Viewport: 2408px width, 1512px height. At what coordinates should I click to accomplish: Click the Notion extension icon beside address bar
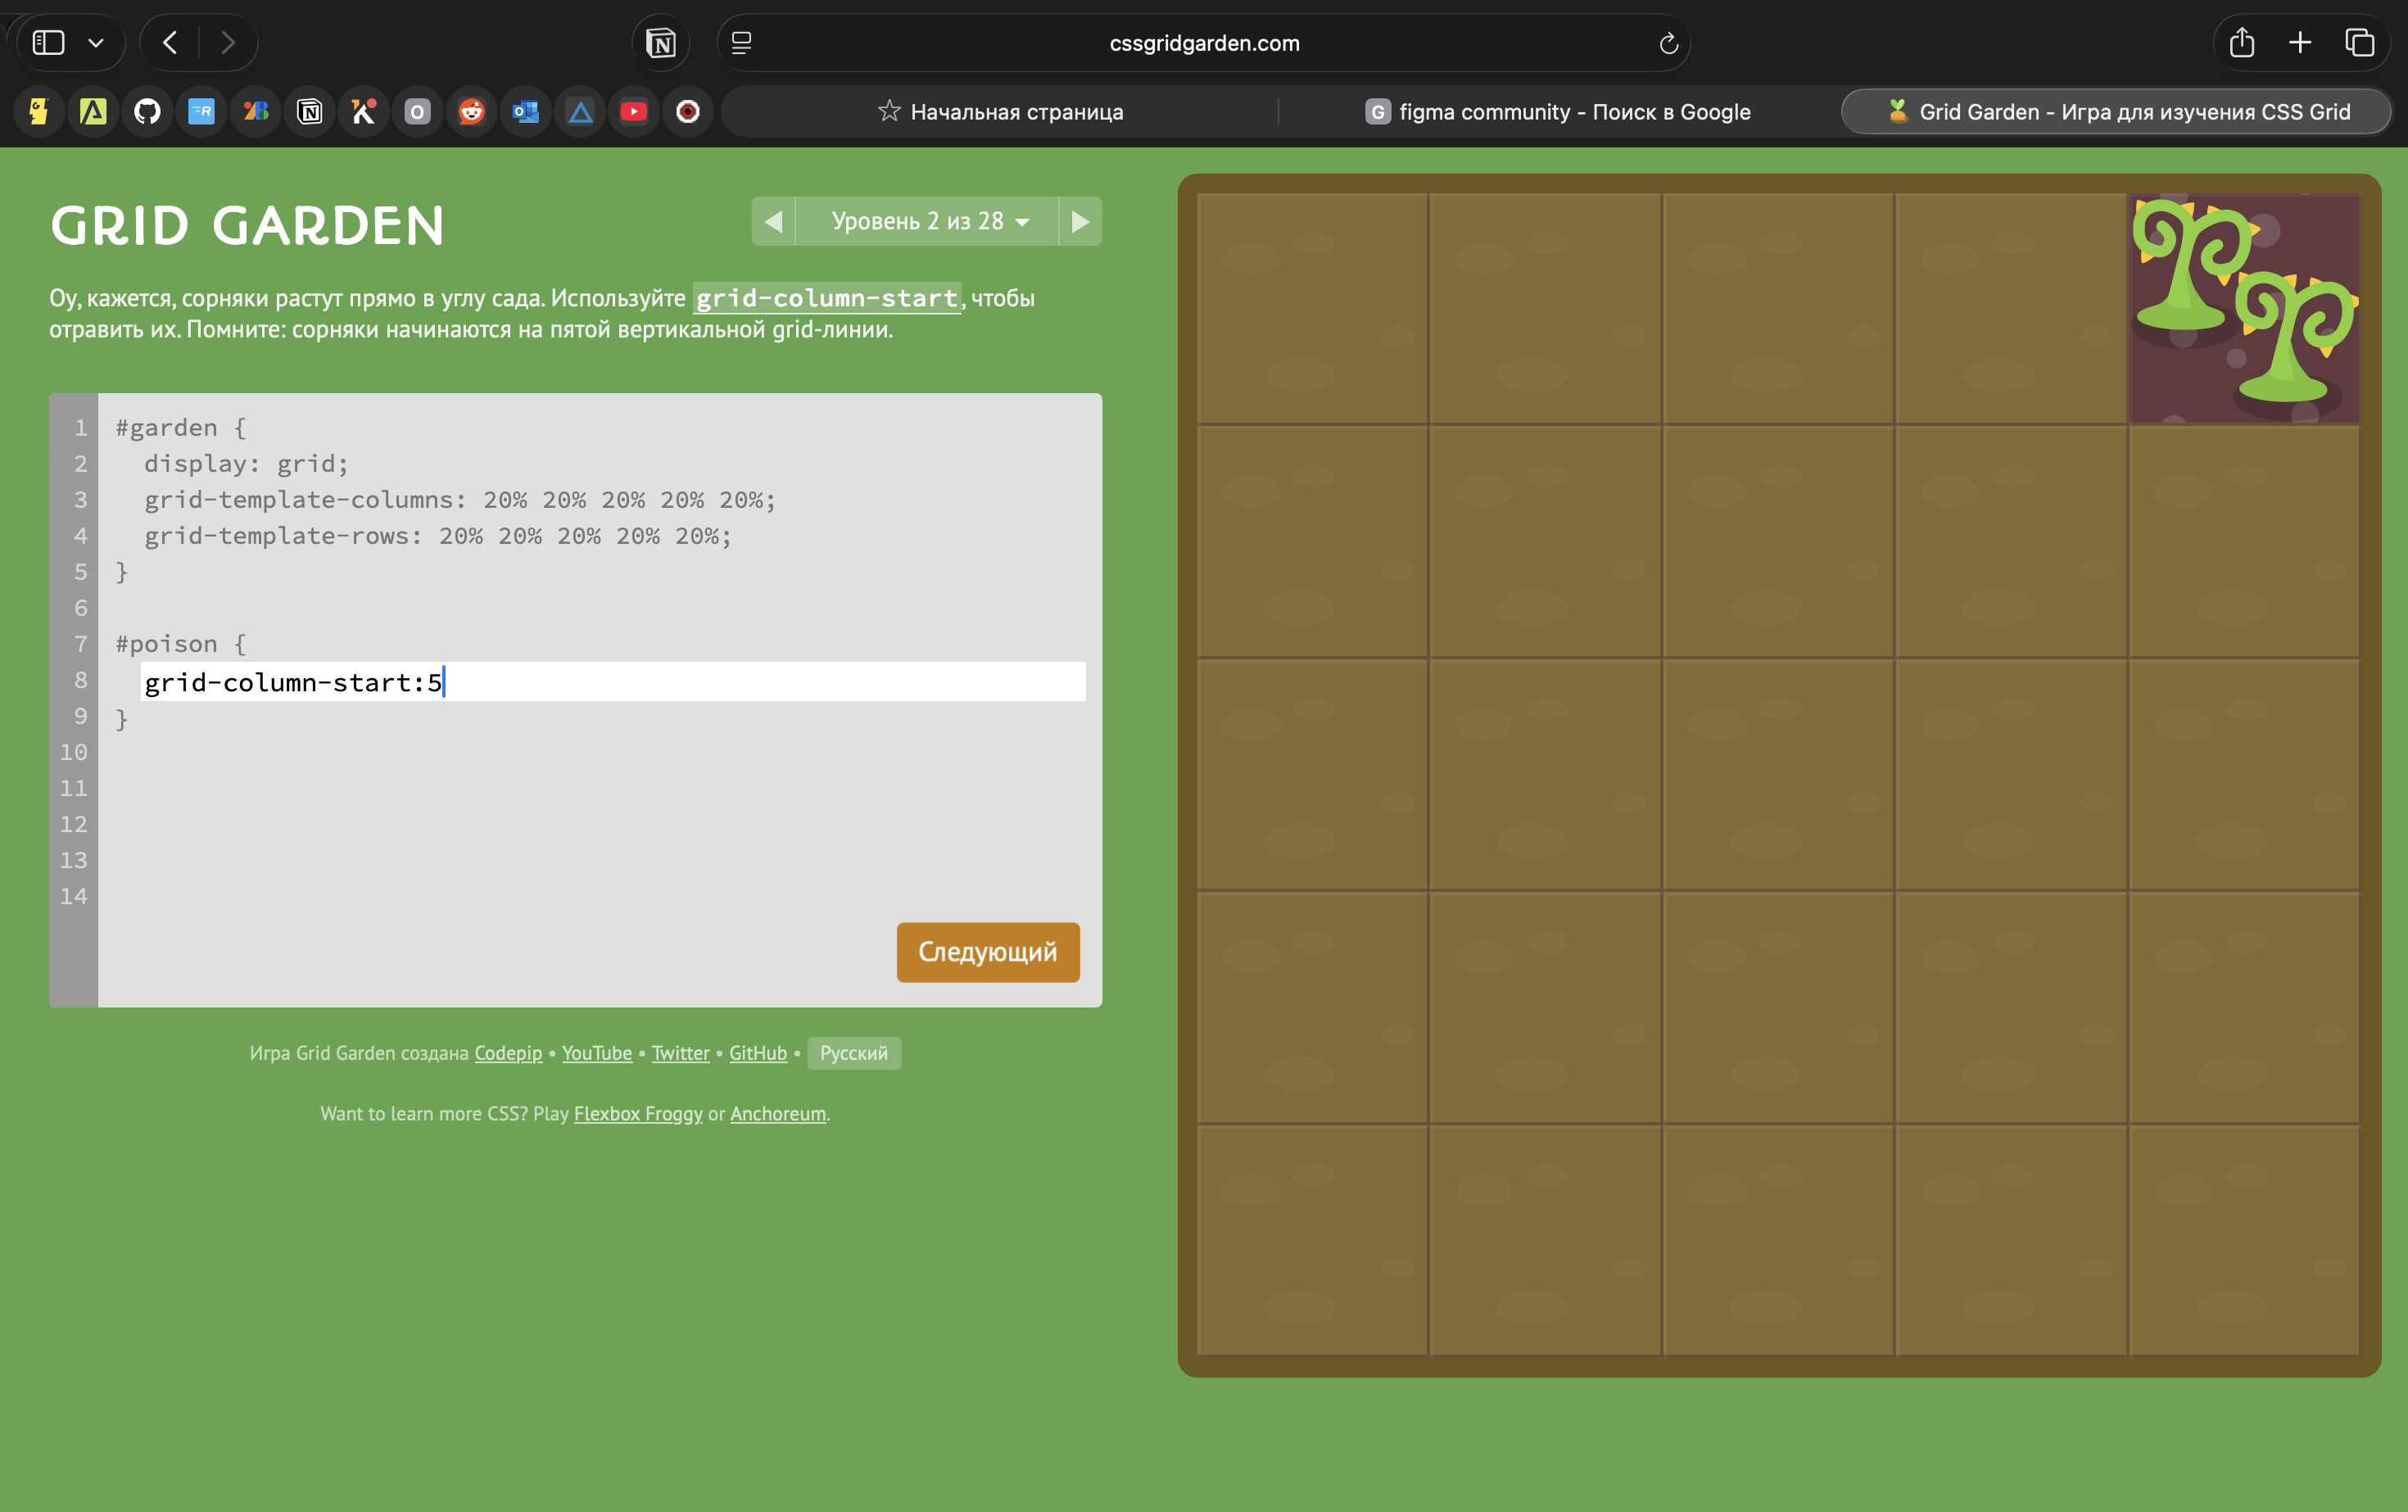click(661, 43)
